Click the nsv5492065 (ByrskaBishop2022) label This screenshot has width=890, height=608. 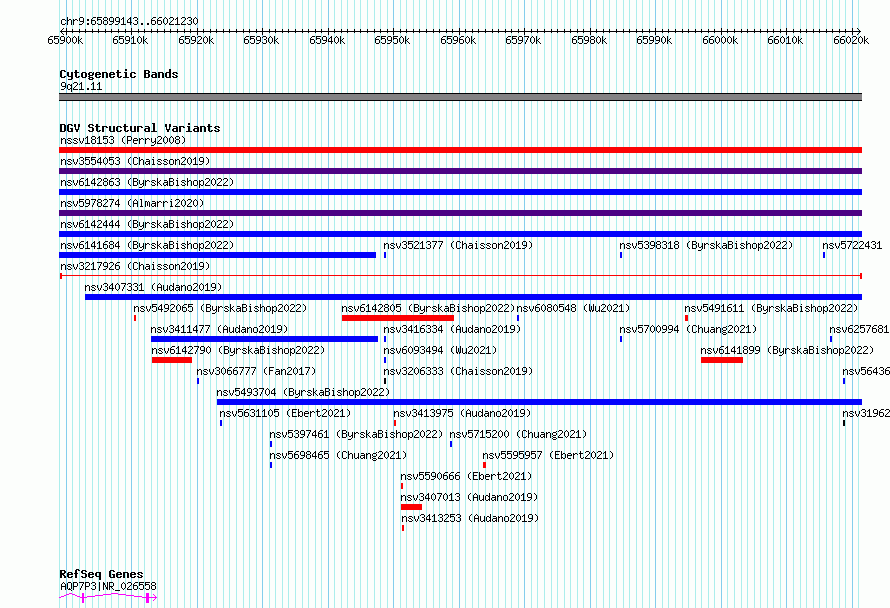tap(220, 308)
